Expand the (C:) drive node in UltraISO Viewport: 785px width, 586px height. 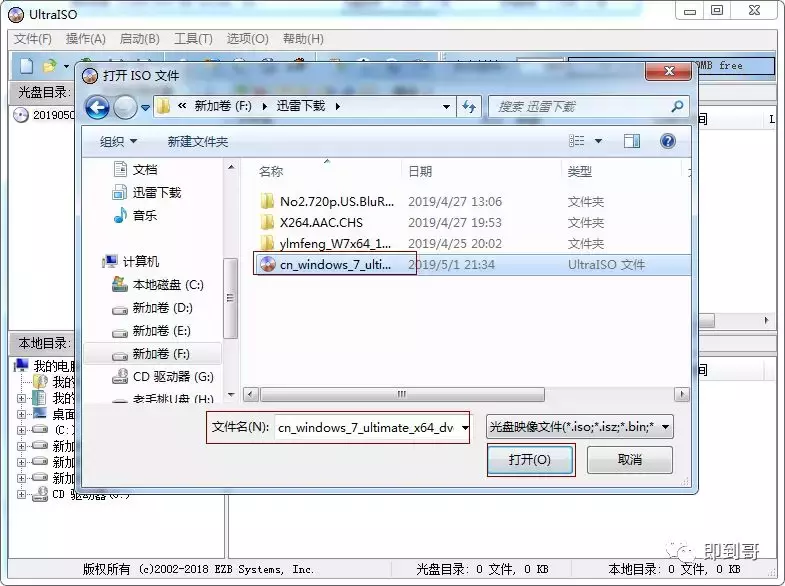(x=21, y=430)
